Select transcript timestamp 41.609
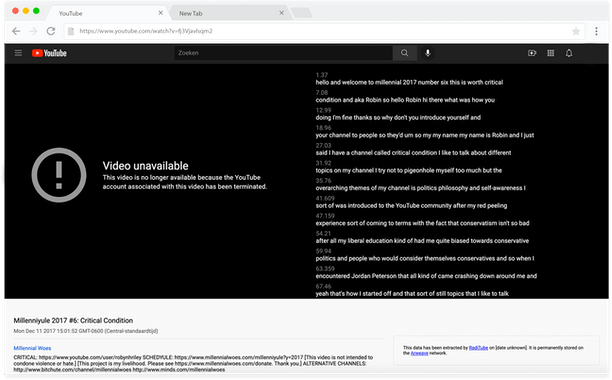 (325, 198)
